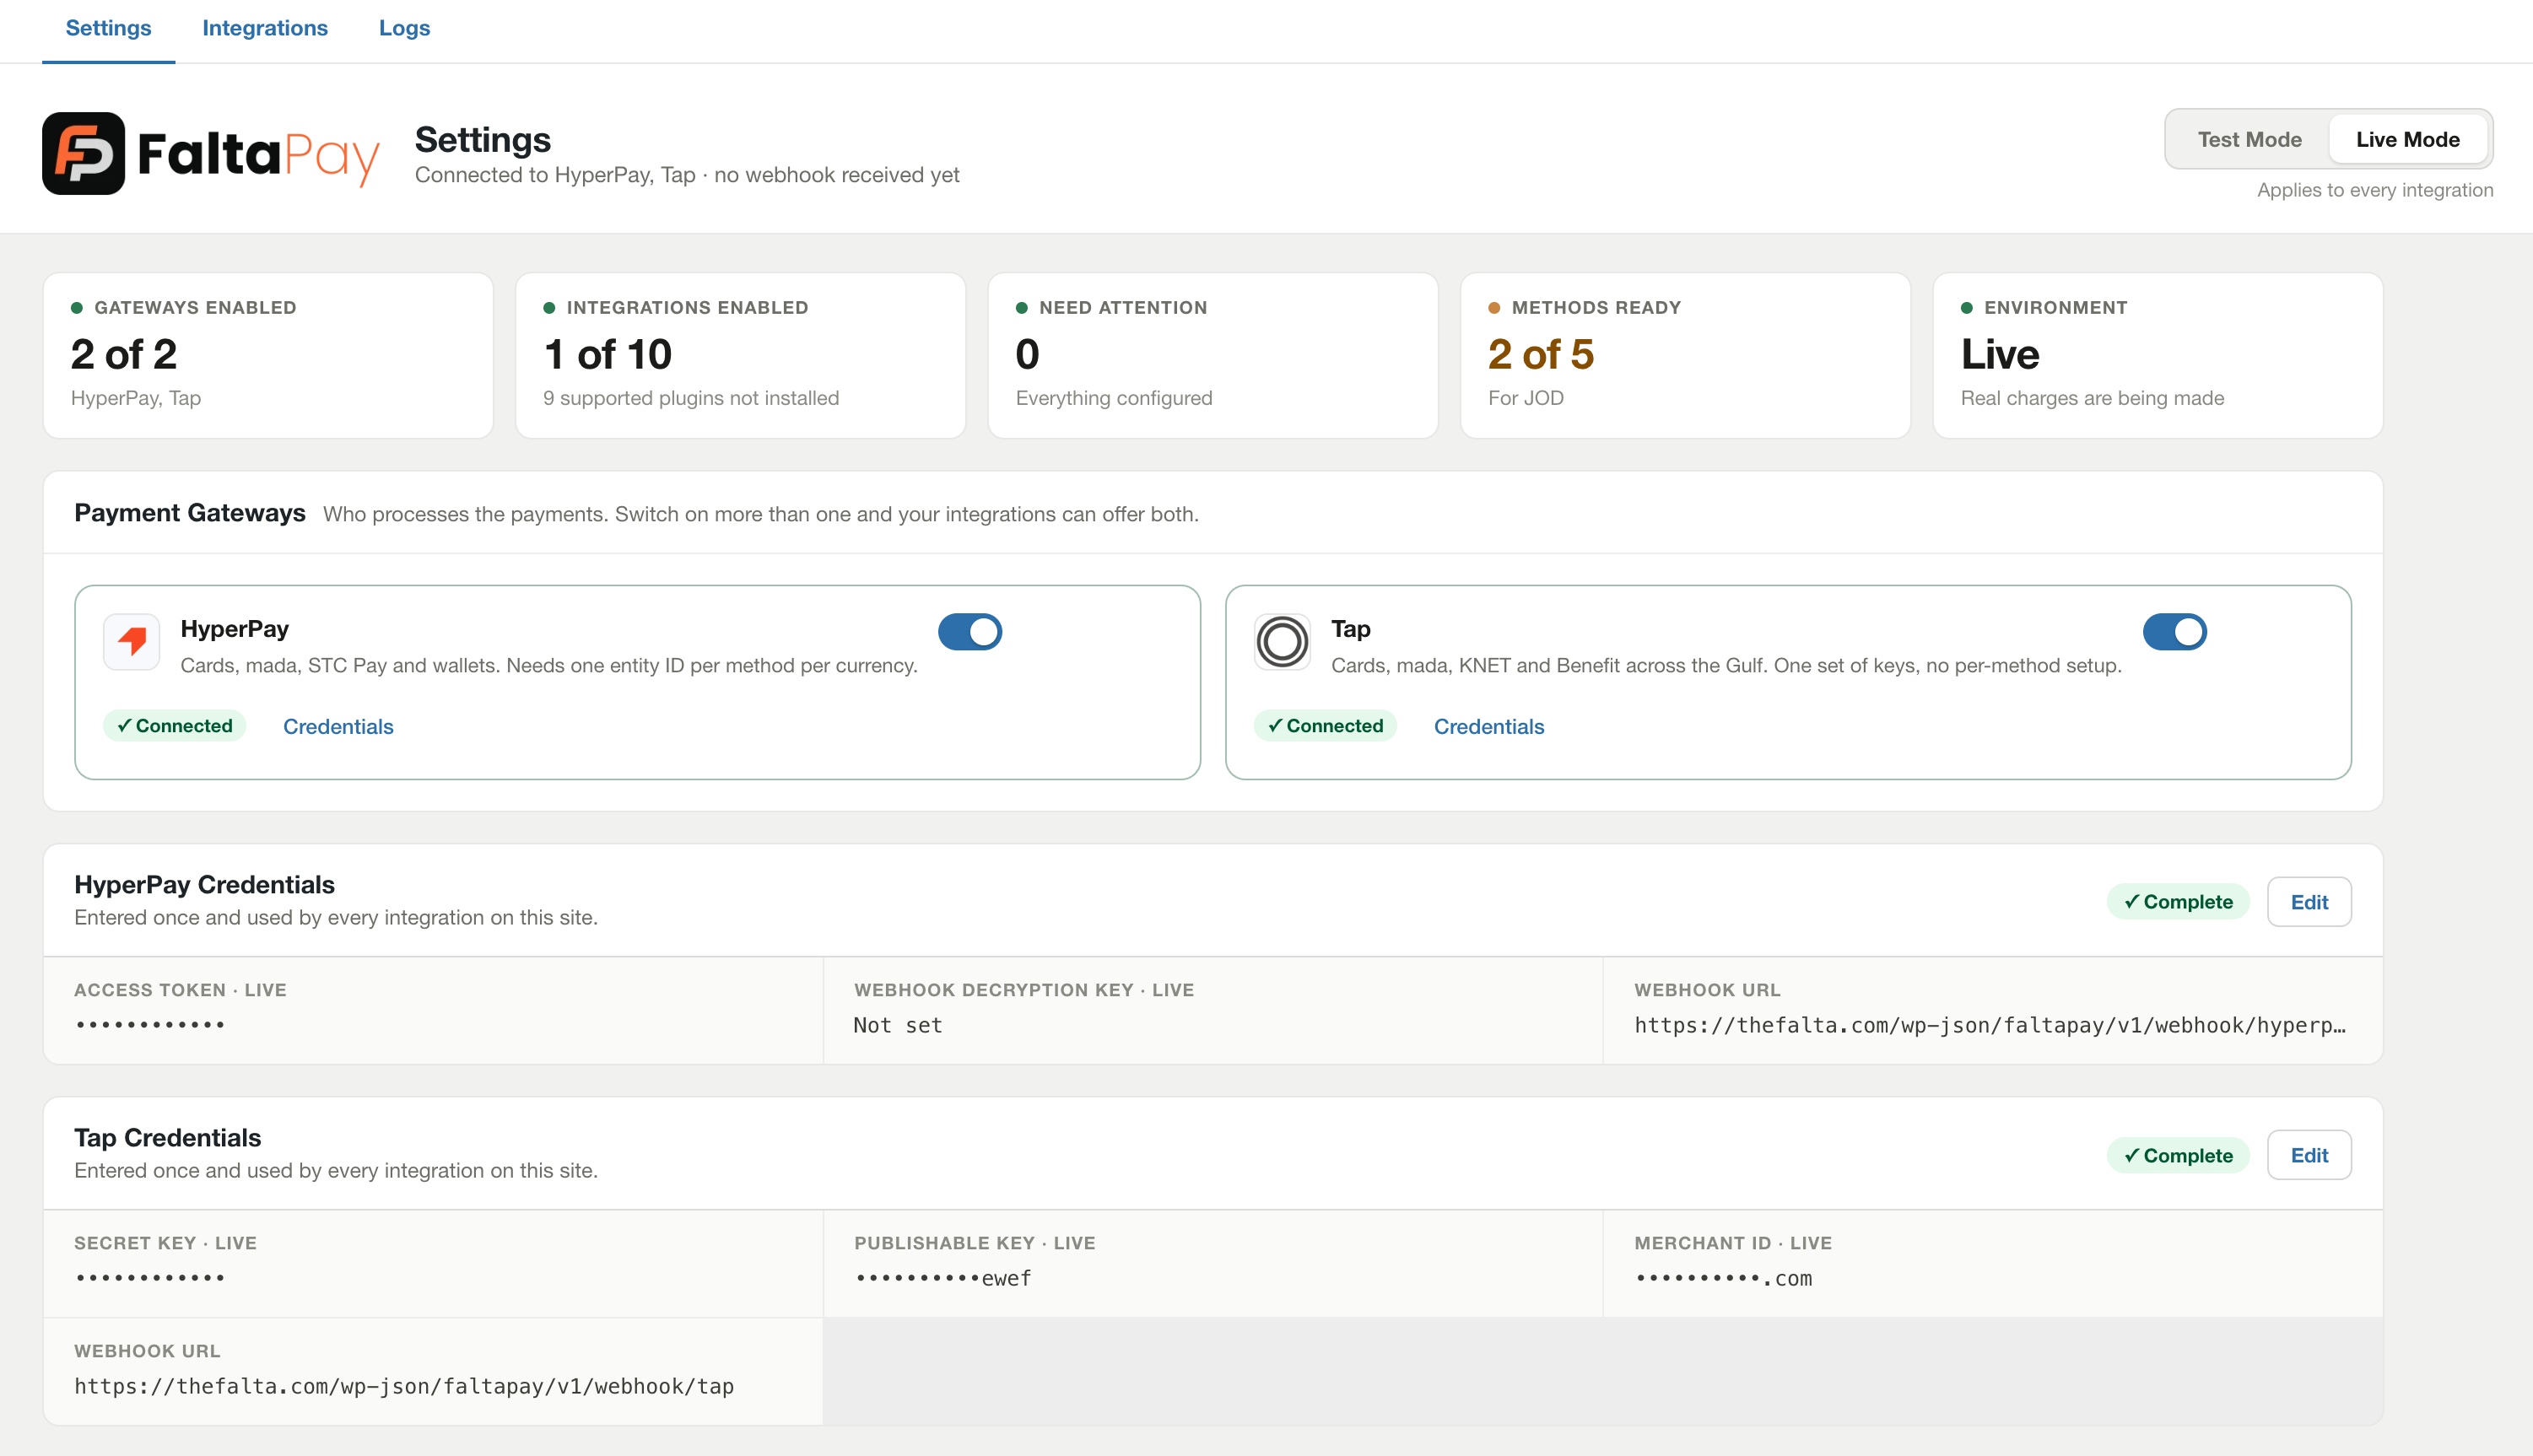Disable the HyperPay gateway toggle

click(x=969, y=632)
